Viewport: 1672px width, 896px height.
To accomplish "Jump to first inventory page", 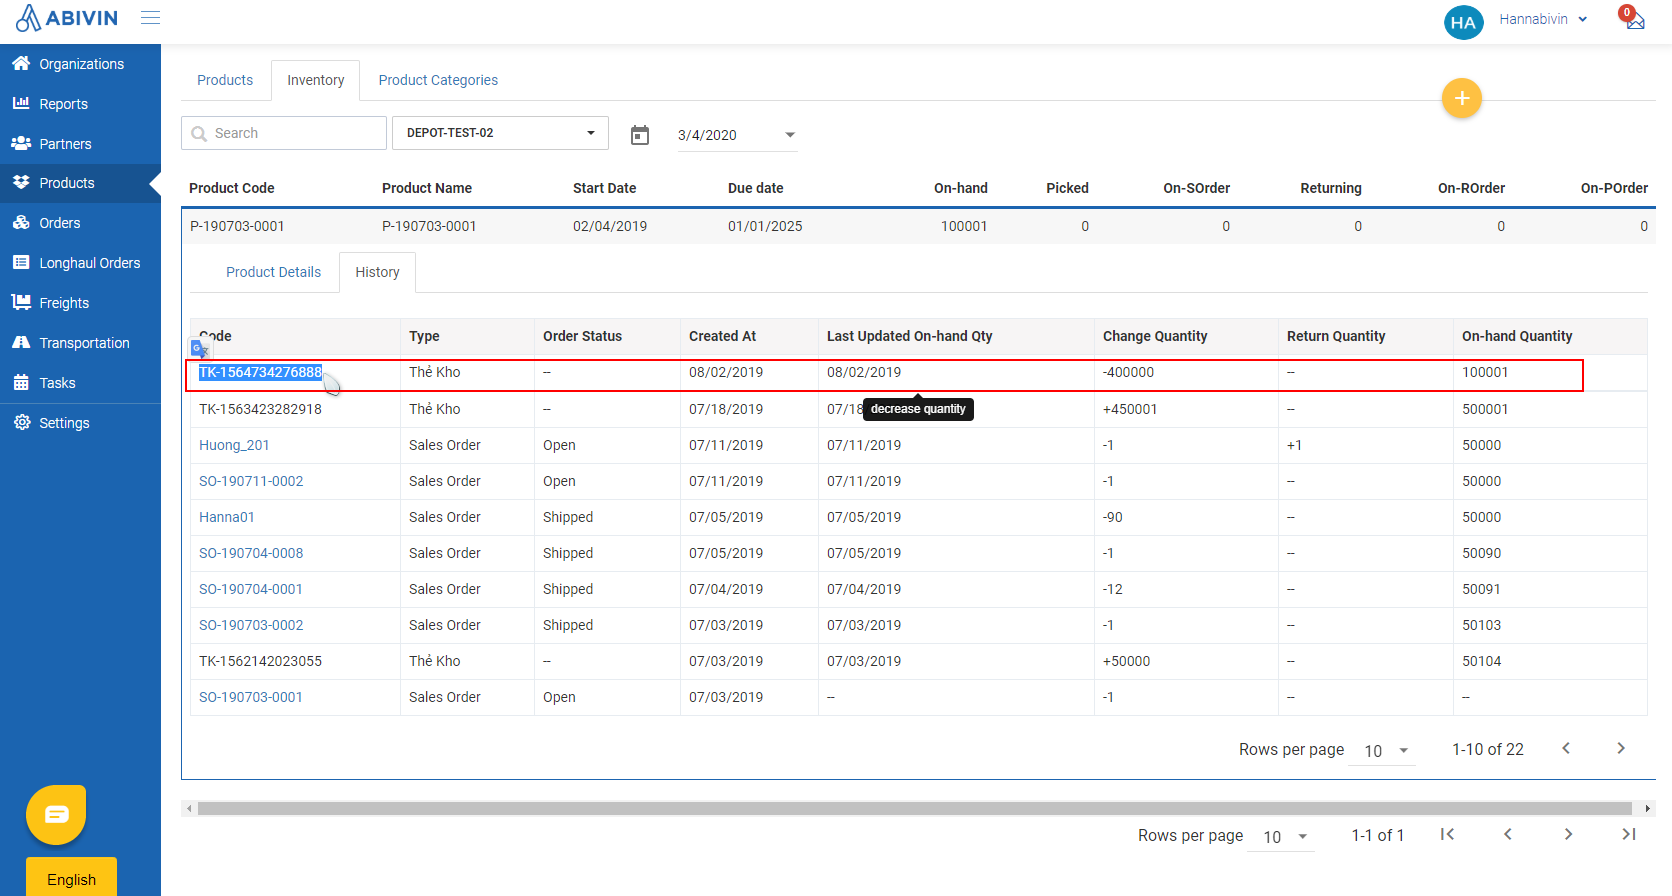I will (1447, 834).
